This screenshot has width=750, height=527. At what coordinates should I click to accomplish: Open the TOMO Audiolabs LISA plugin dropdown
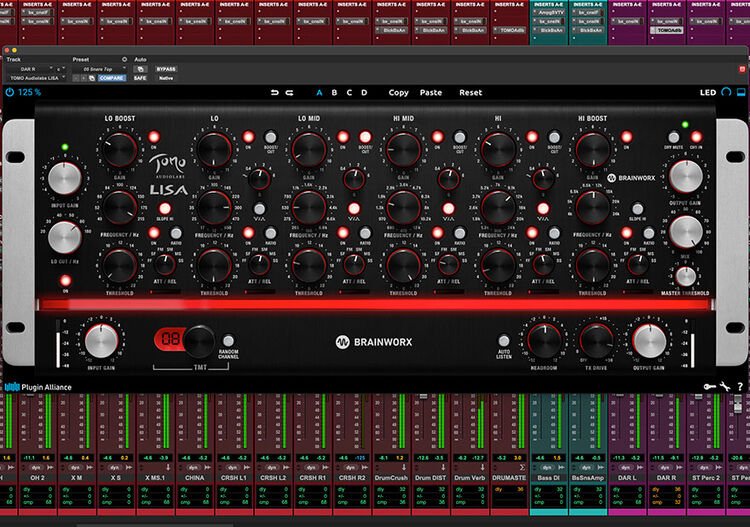pyautogui.click(x=36, y=78)
